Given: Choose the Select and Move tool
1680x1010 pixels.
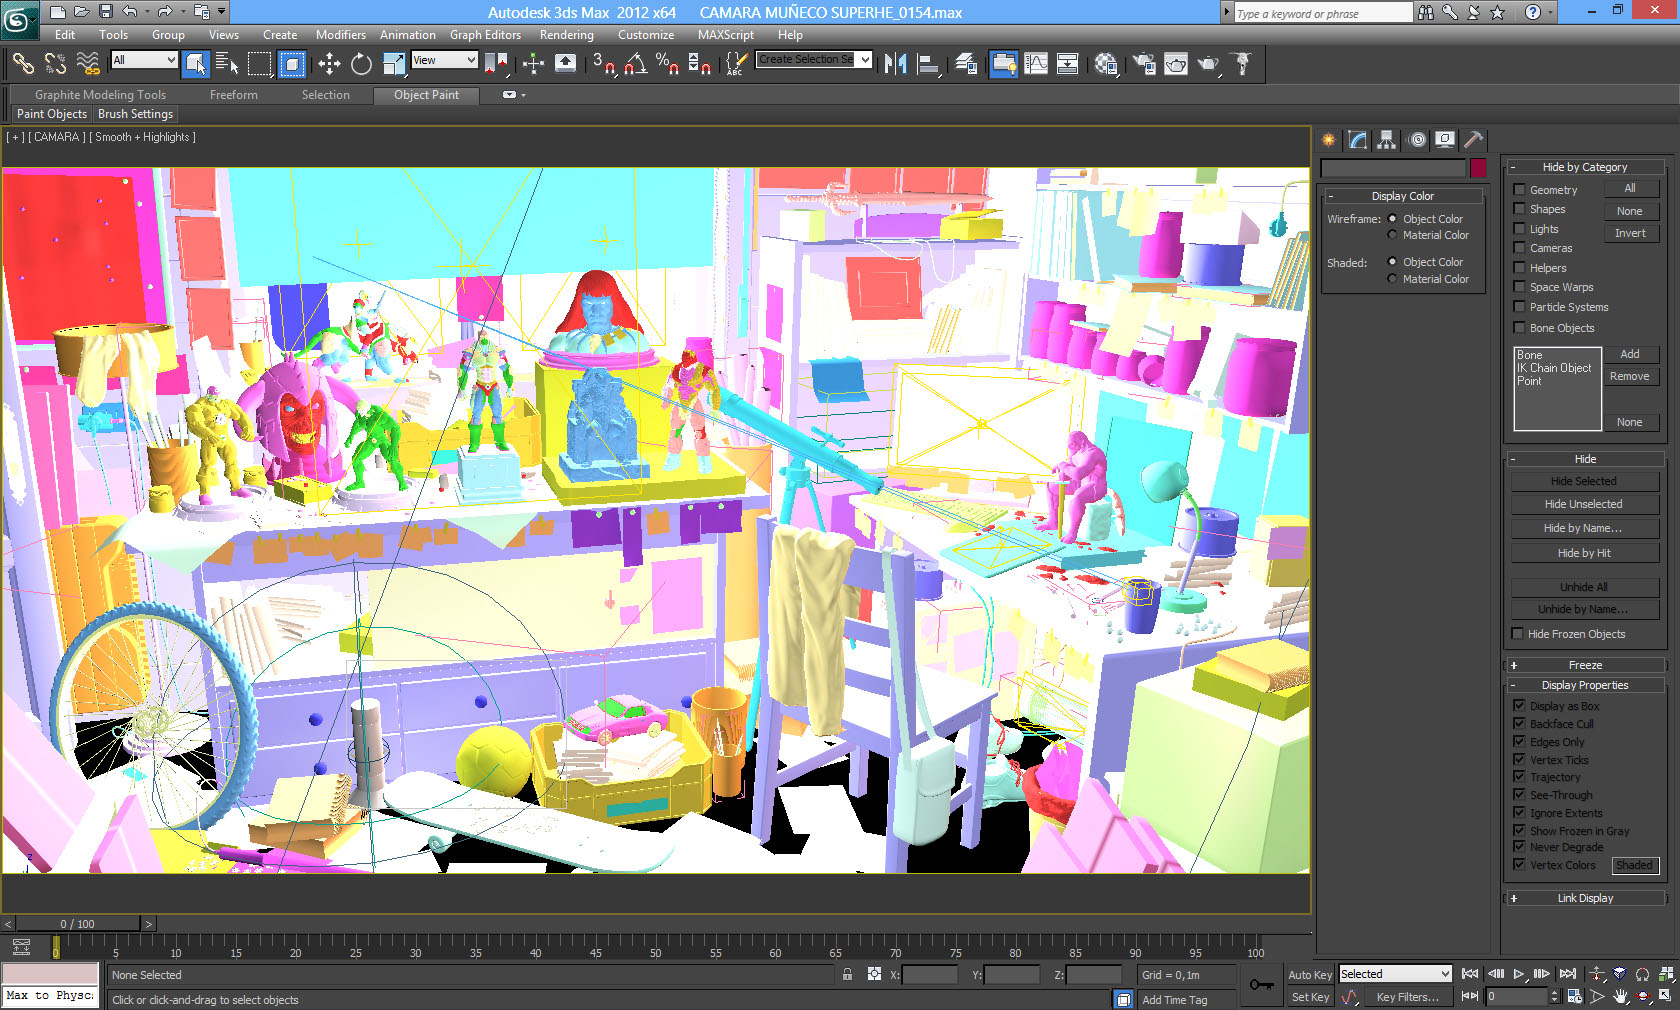Looking at the screenshot, I should pos(329,64).
